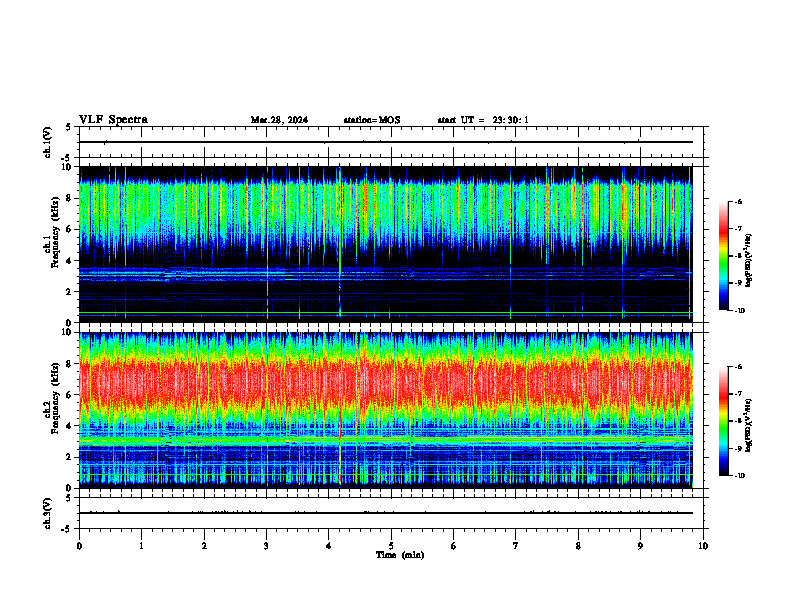Click the ch.3 voltage waveform trace
Viewport: 792px width, 612px height.
[385, 513]
